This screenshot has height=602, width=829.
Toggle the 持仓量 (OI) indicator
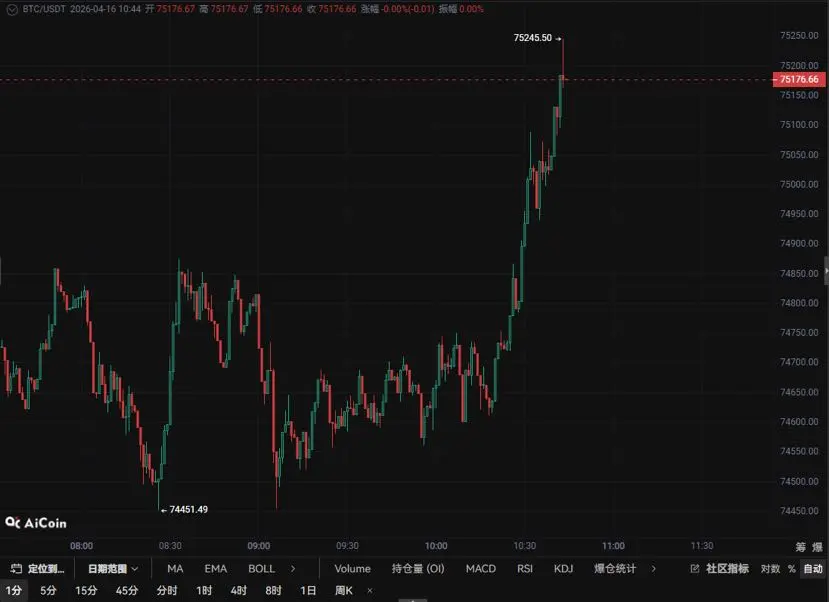pos(418,569)
